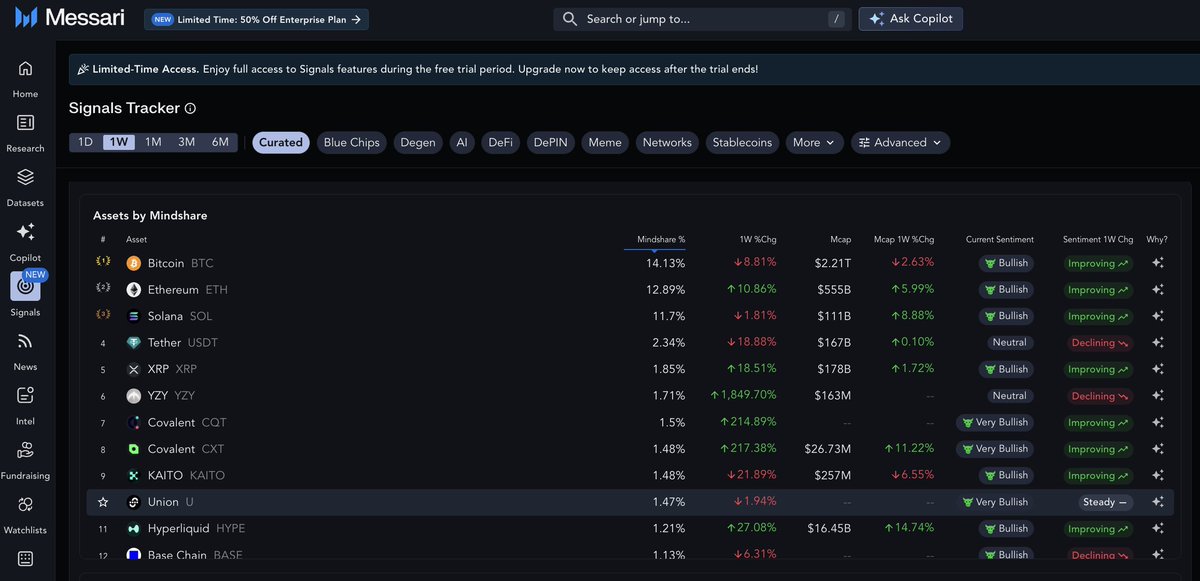Sort by the Sentiment 1W Chg column
Screen dimensions: 1200x581
pyautogui.click(x=1098, y=240)
